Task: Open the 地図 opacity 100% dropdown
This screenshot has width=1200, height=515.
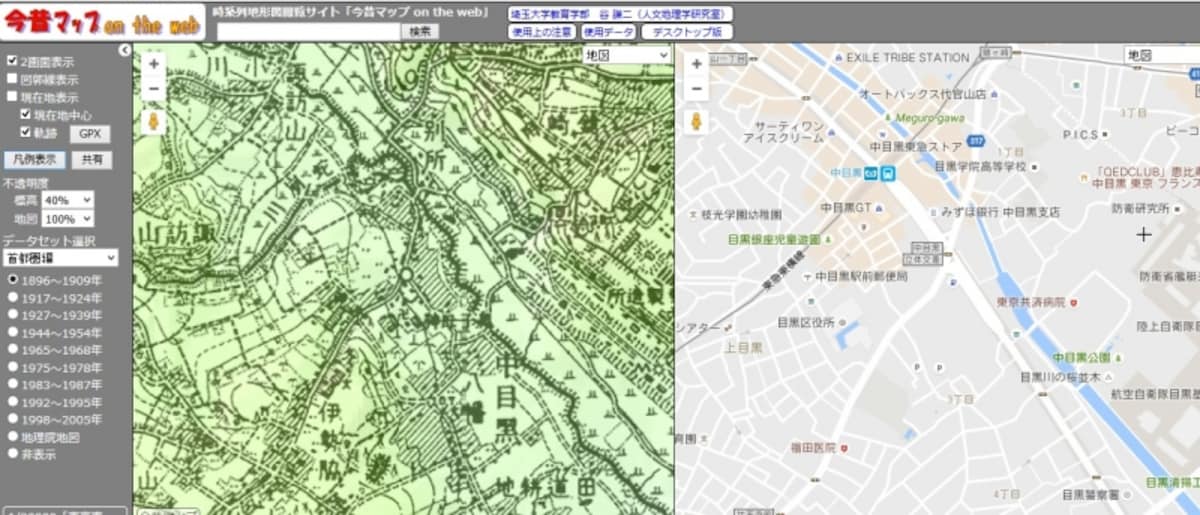Action: [68, 218]
